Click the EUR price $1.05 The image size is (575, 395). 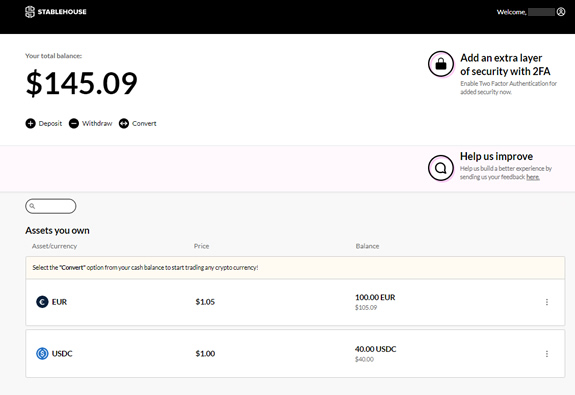[x=205, y=302]
